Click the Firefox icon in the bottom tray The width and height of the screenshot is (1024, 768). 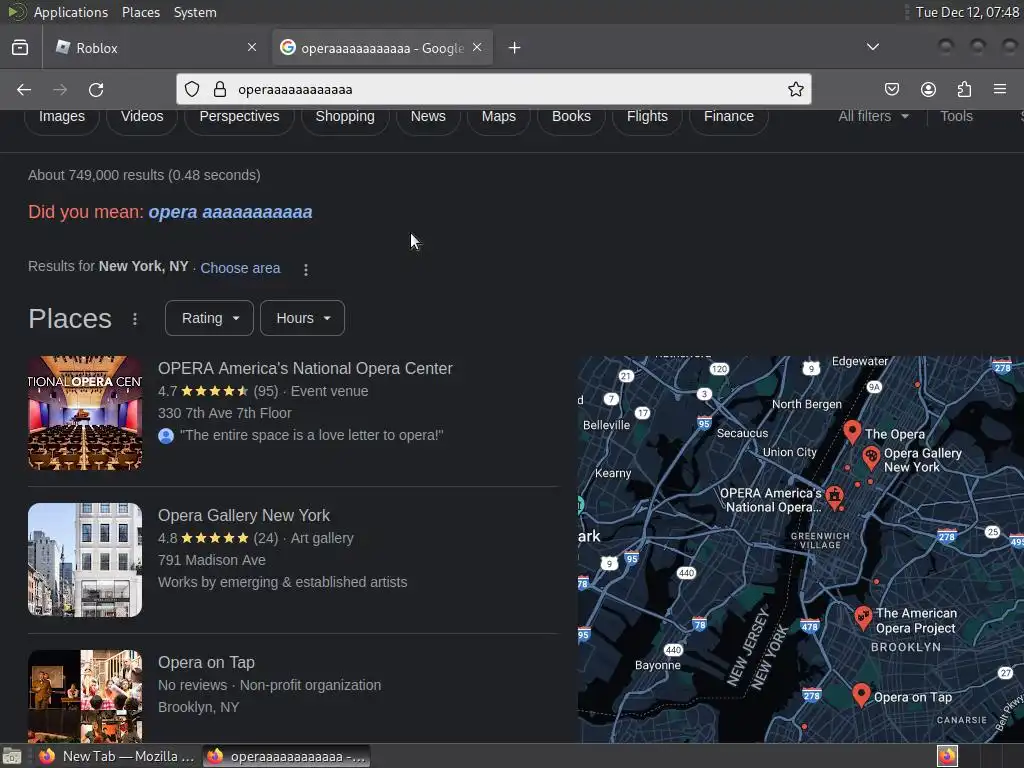coord(947,756)
